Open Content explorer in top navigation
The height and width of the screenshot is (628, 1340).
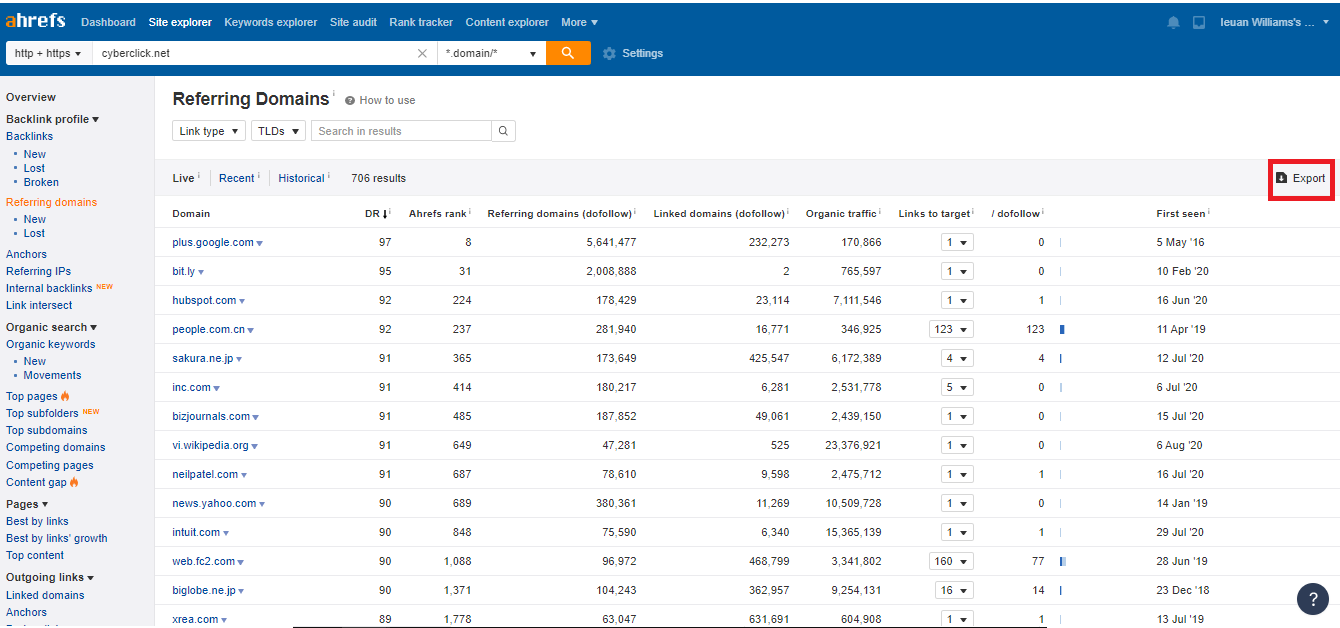coord(507,22)
